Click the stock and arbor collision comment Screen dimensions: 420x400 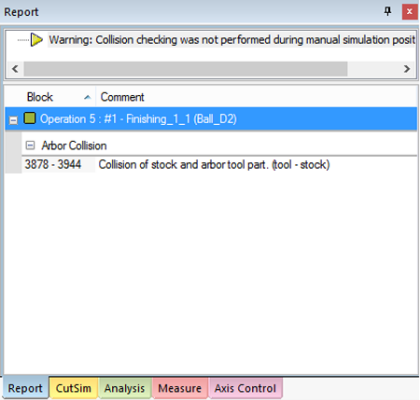[x=214, y=165]
